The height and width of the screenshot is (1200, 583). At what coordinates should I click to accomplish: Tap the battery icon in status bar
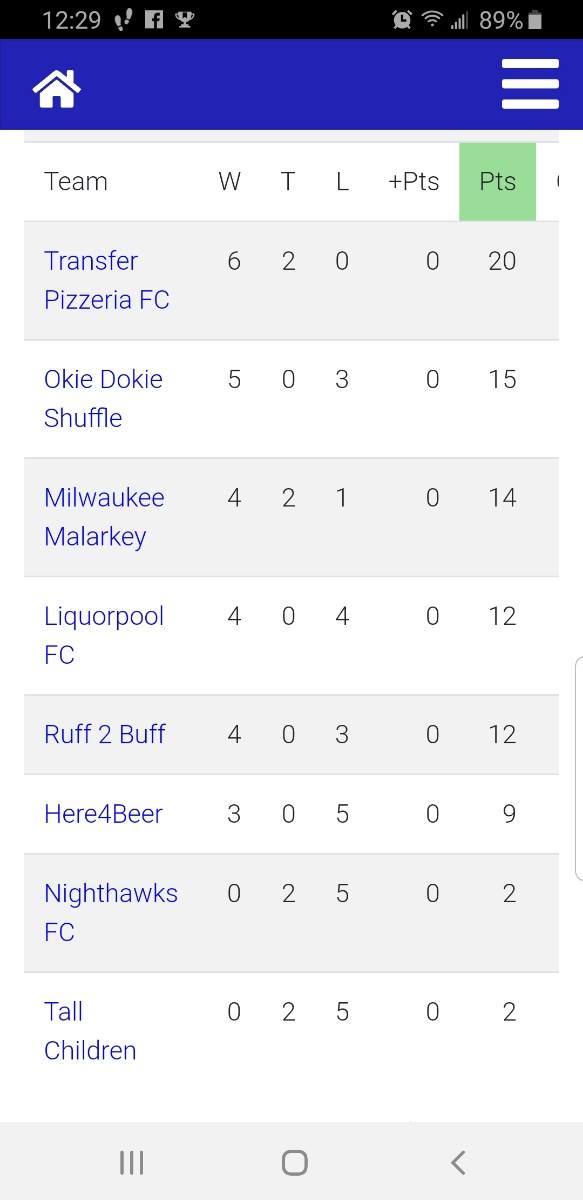click(x=536, y=19)
